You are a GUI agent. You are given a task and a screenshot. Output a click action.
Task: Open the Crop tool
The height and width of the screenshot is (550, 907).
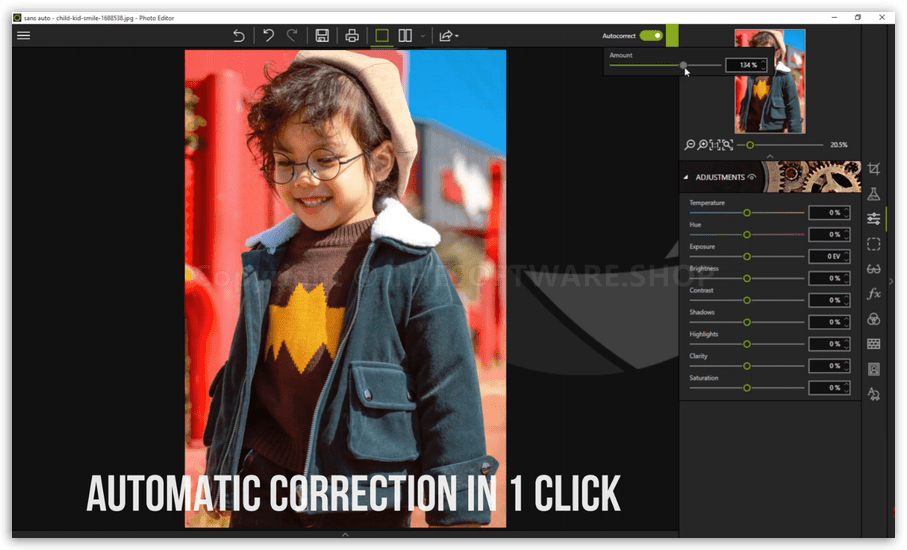click(873, 169)
